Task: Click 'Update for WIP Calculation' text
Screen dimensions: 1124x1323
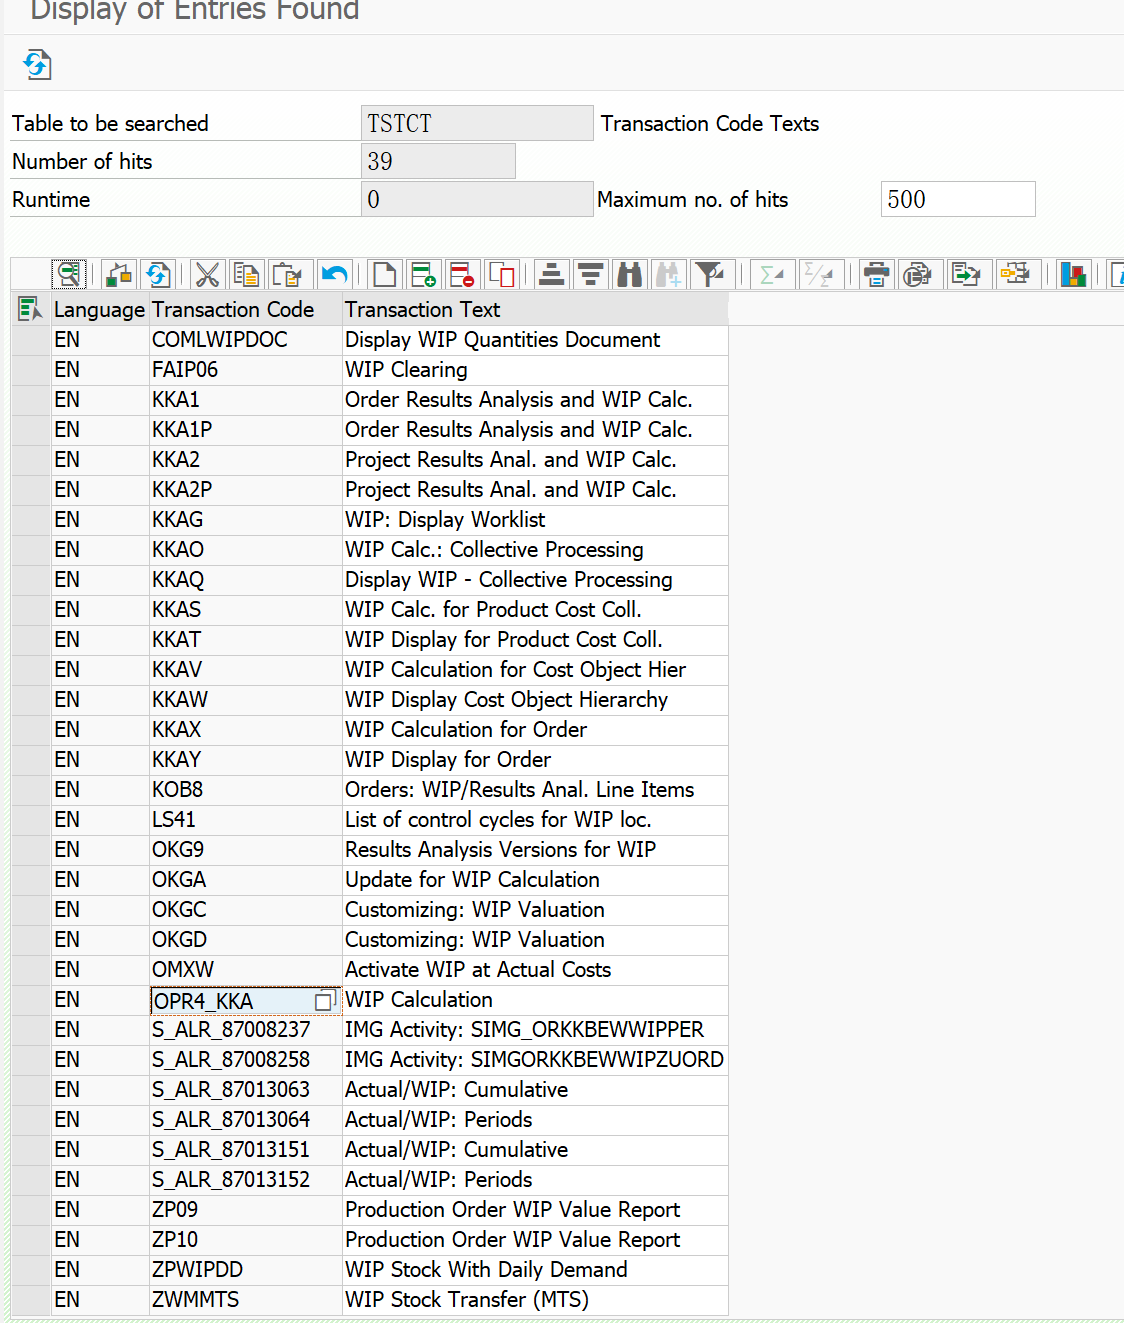Action: pyautogui.click(x=472, y=880)
